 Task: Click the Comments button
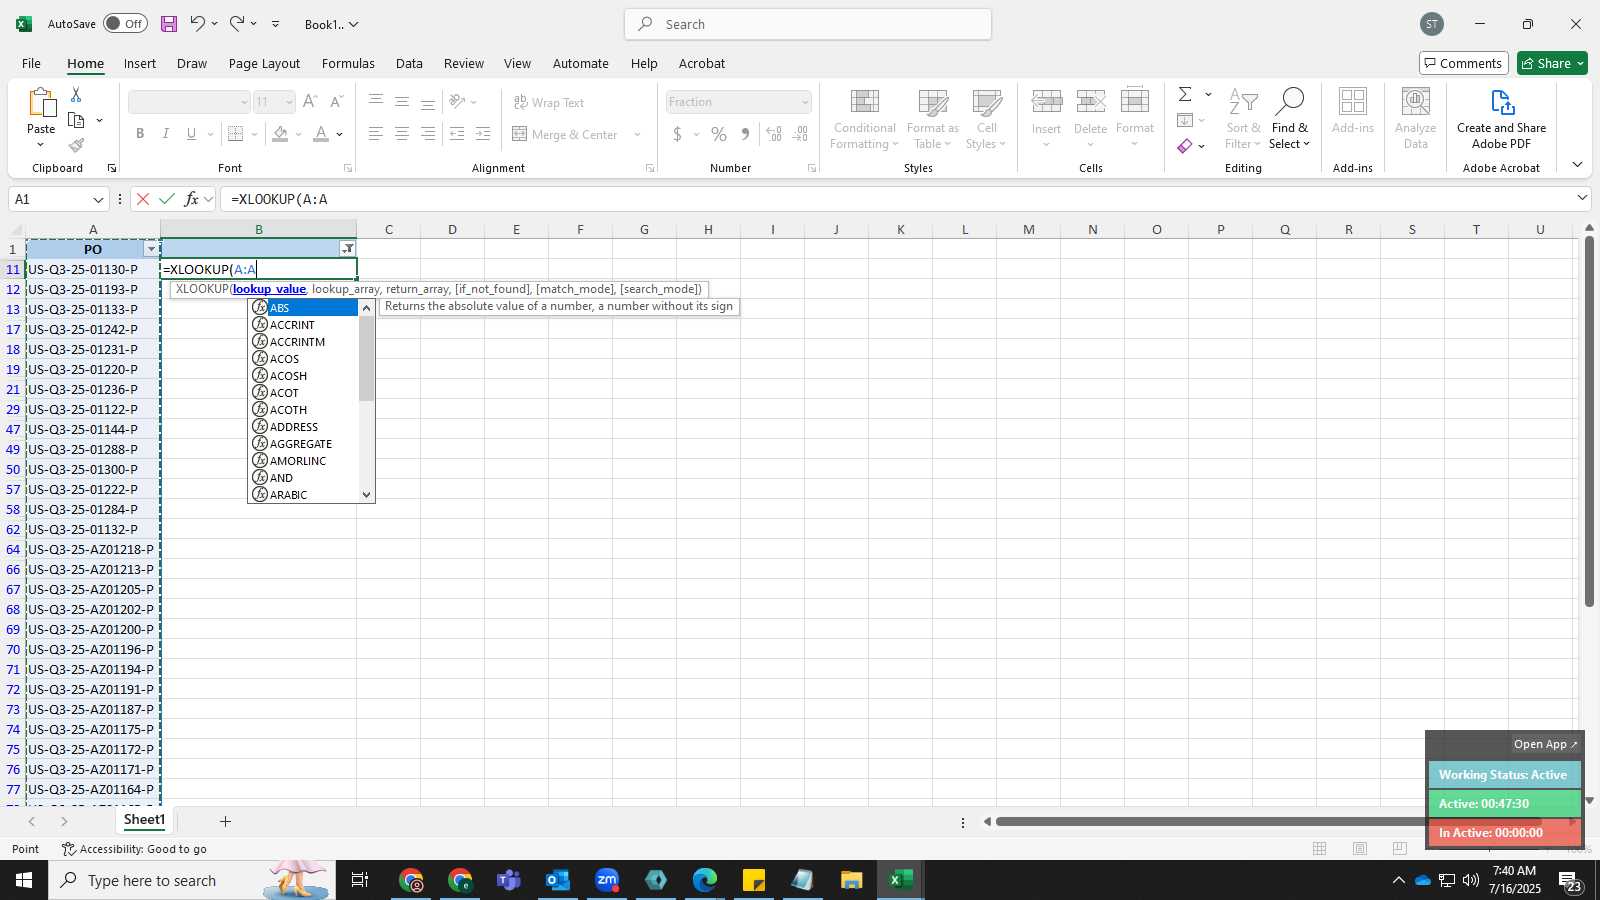pyautogui.click(x=1463, y=63)
